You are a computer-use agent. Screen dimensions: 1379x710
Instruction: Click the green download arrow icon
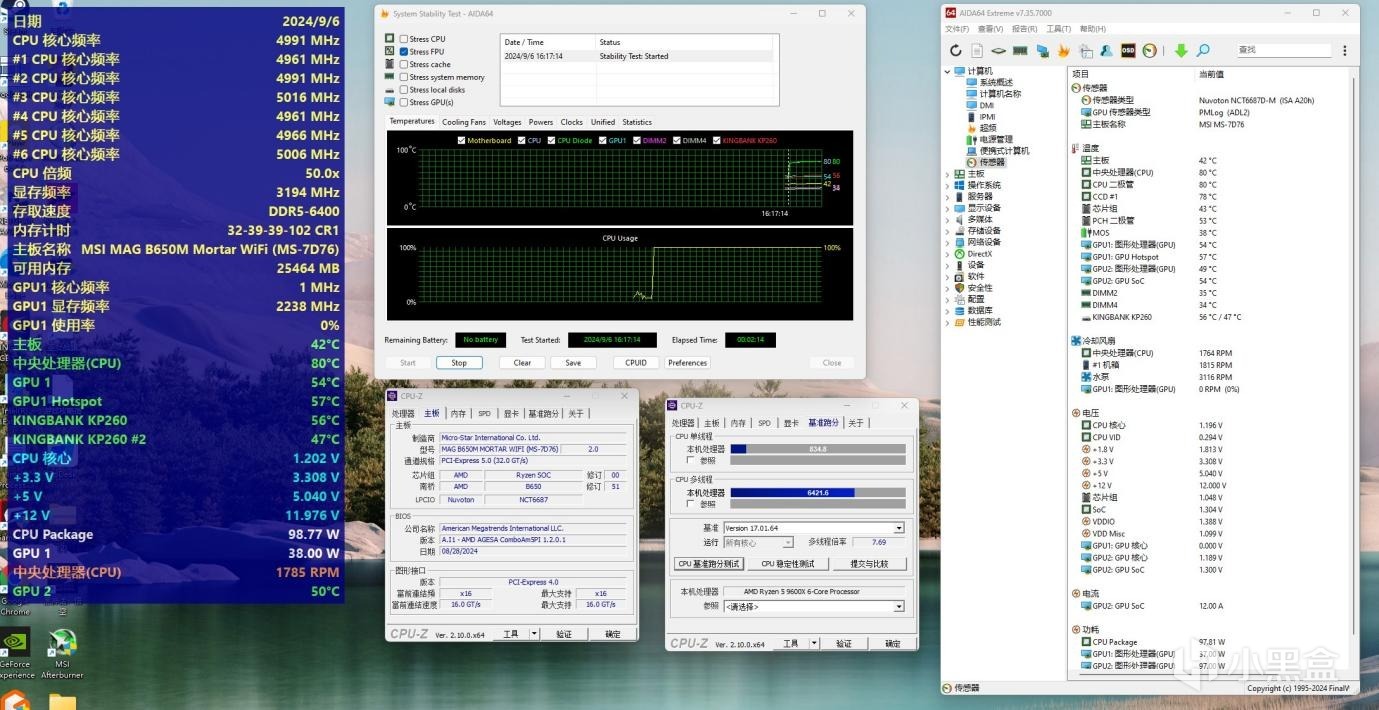point(1181,50)
